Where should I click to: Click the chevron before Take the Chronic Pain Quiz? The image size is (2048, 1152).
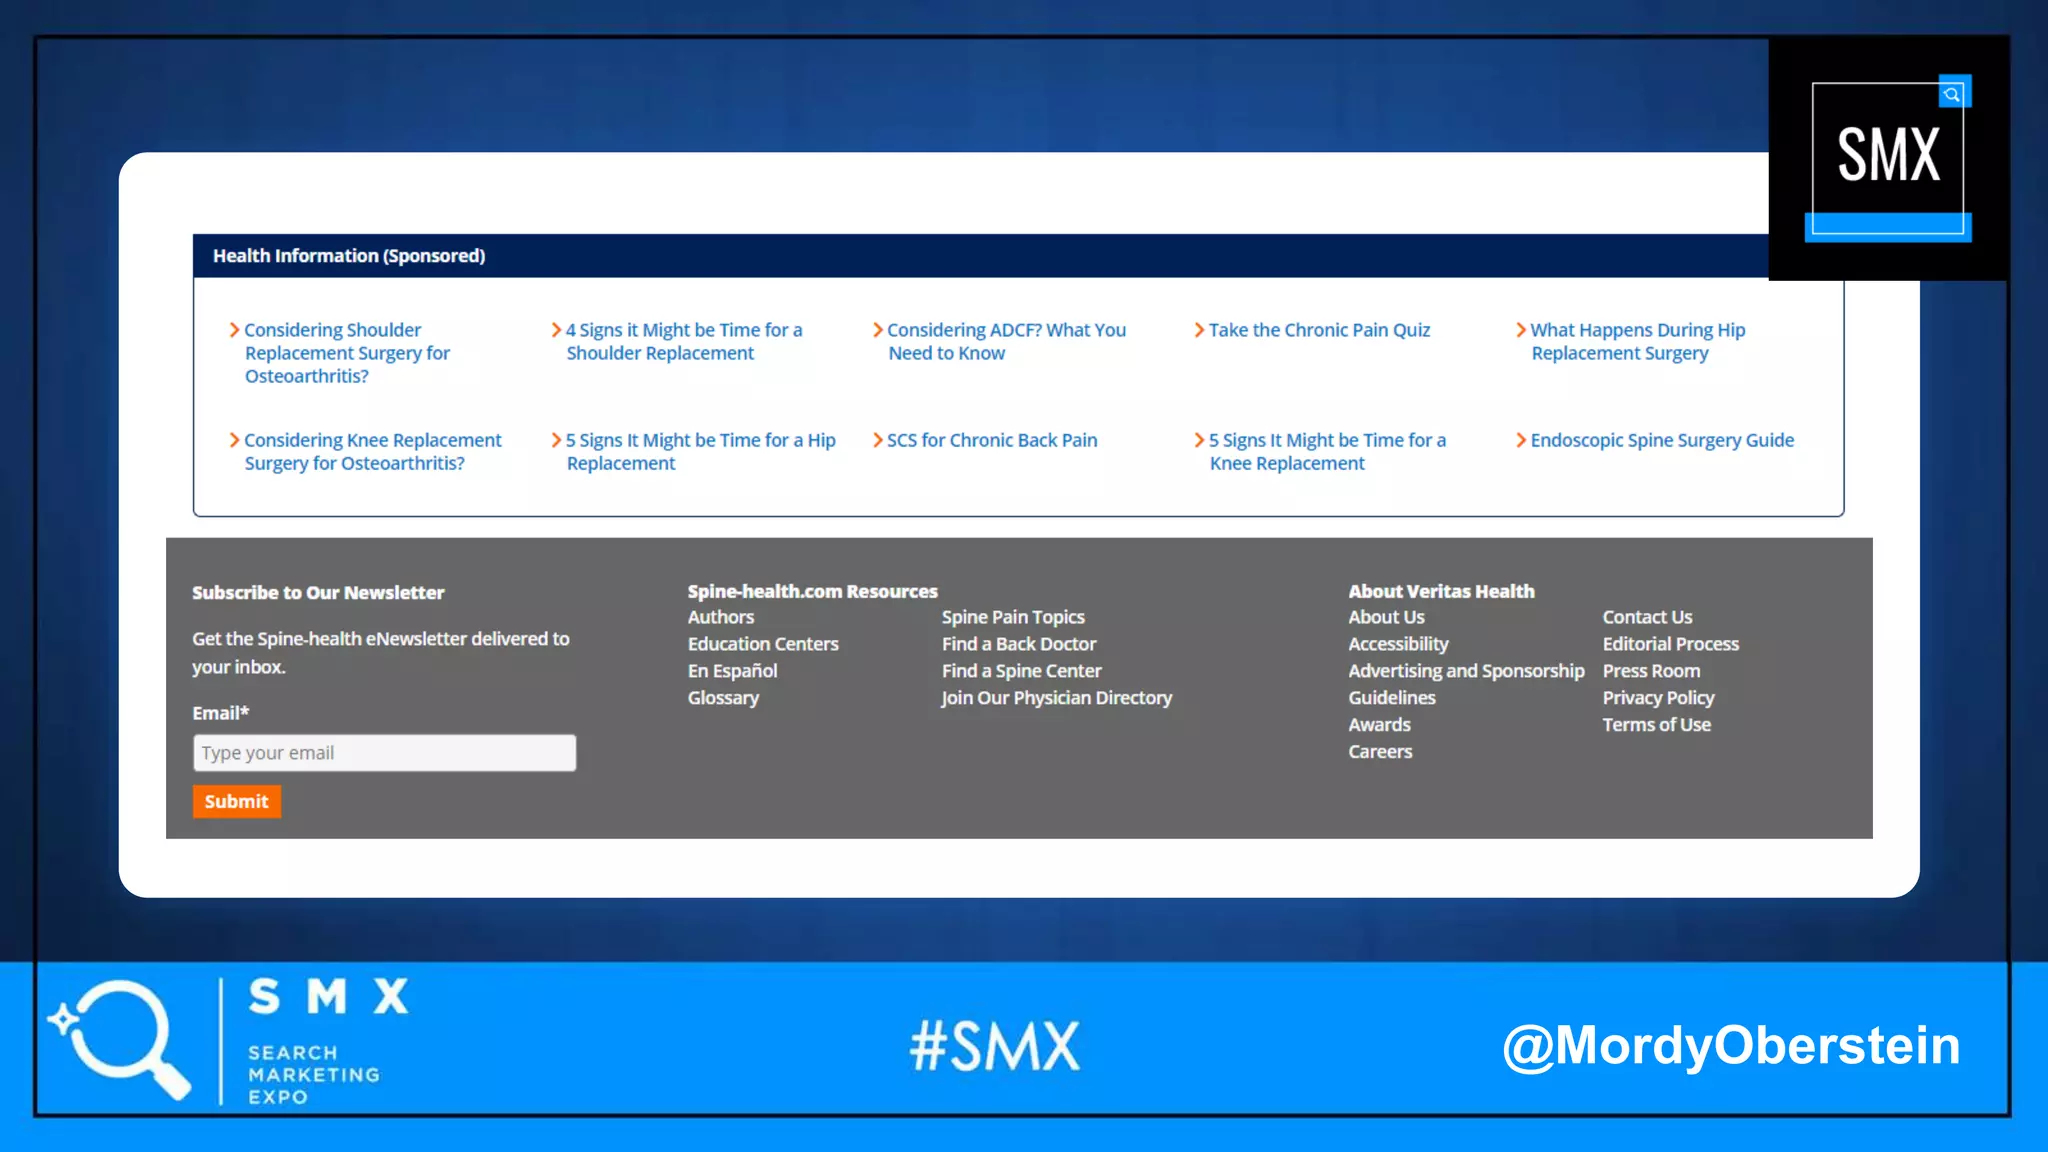coord(1199,330)
